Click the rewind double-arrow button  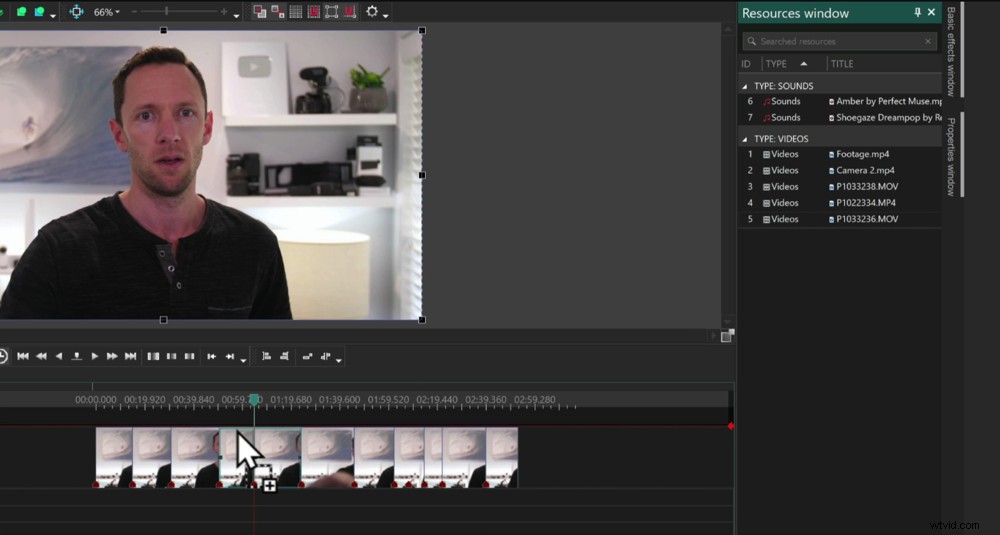[41, 356]
